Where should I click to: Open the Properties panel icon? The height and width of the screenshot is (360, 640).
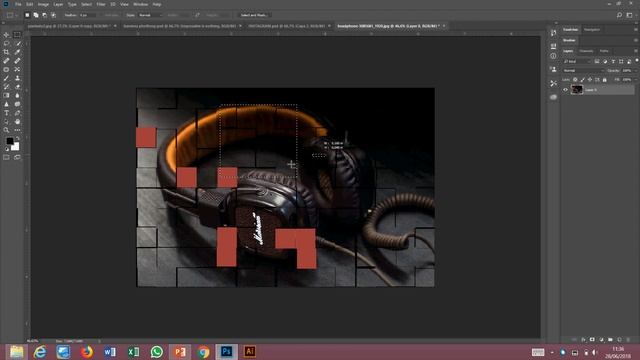point(553,46)
